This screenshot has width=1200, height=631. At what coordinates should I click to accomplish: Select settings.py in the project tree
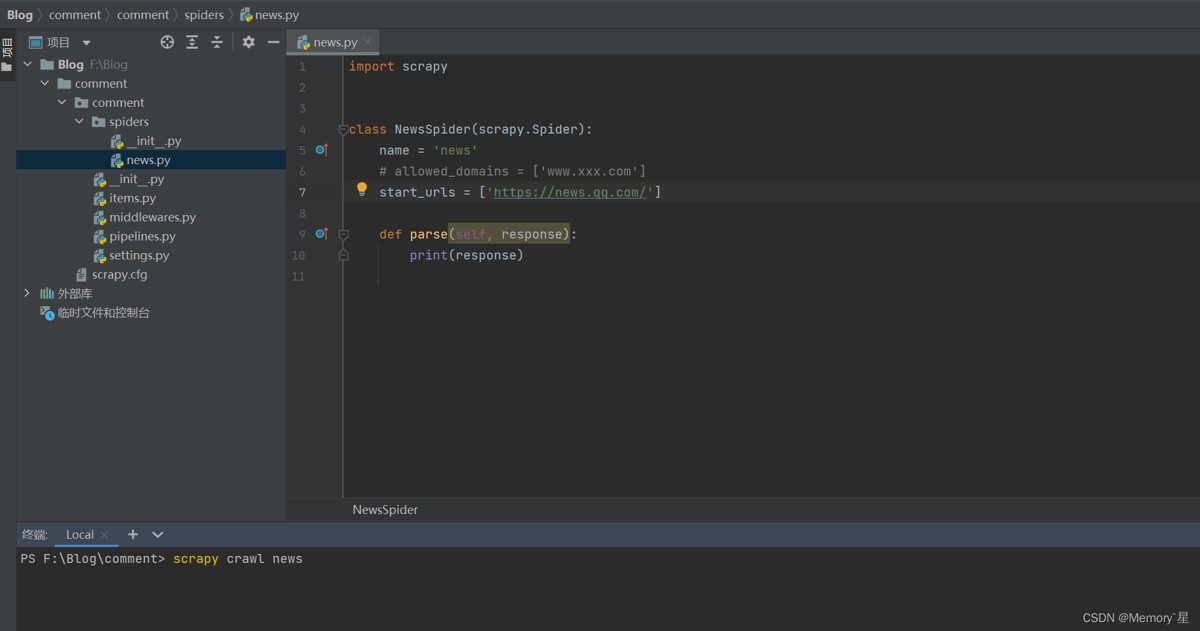(x=139, y=255)
